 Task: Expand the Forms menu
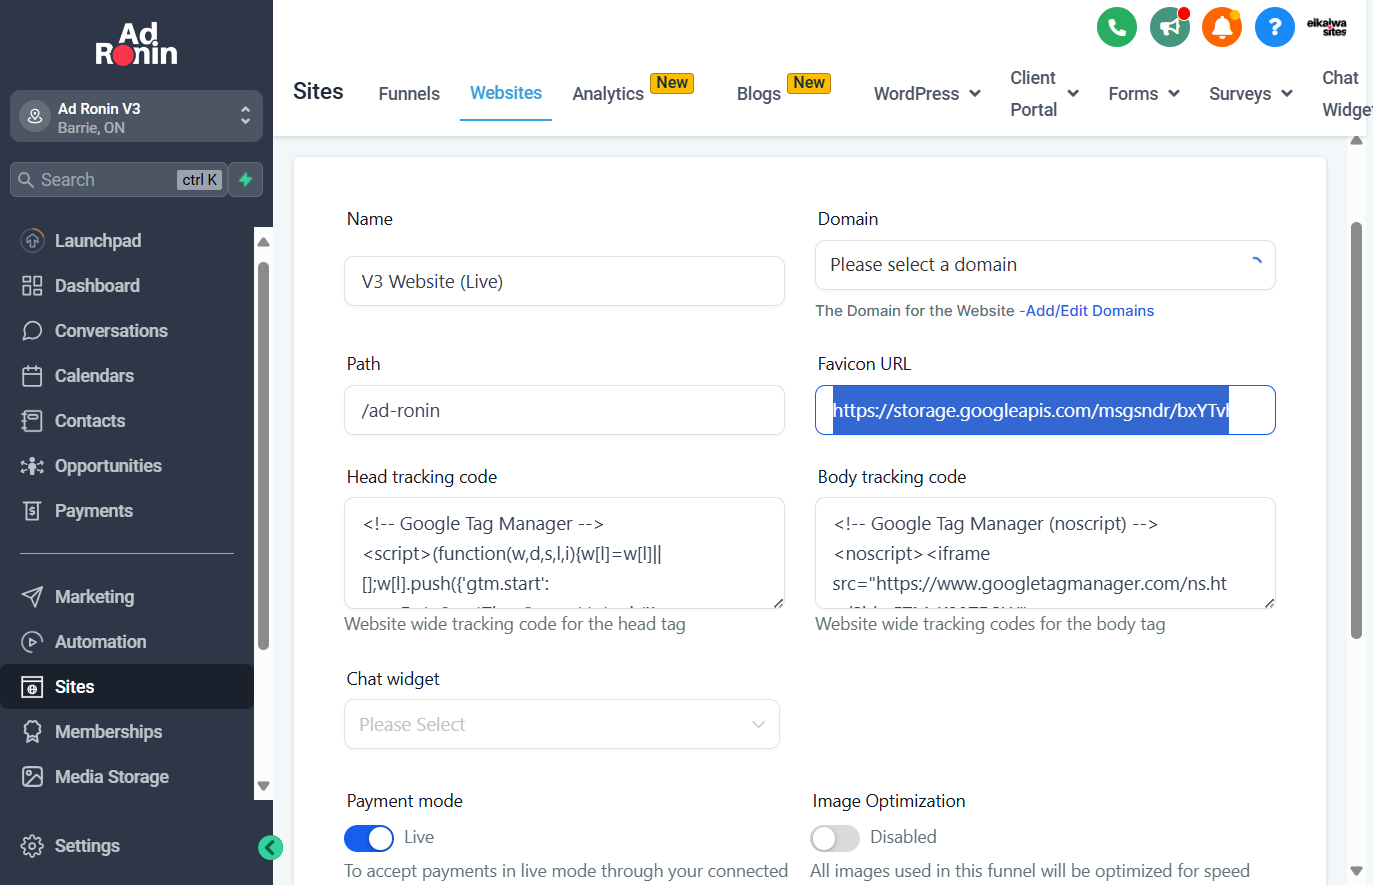[1144, 93]
